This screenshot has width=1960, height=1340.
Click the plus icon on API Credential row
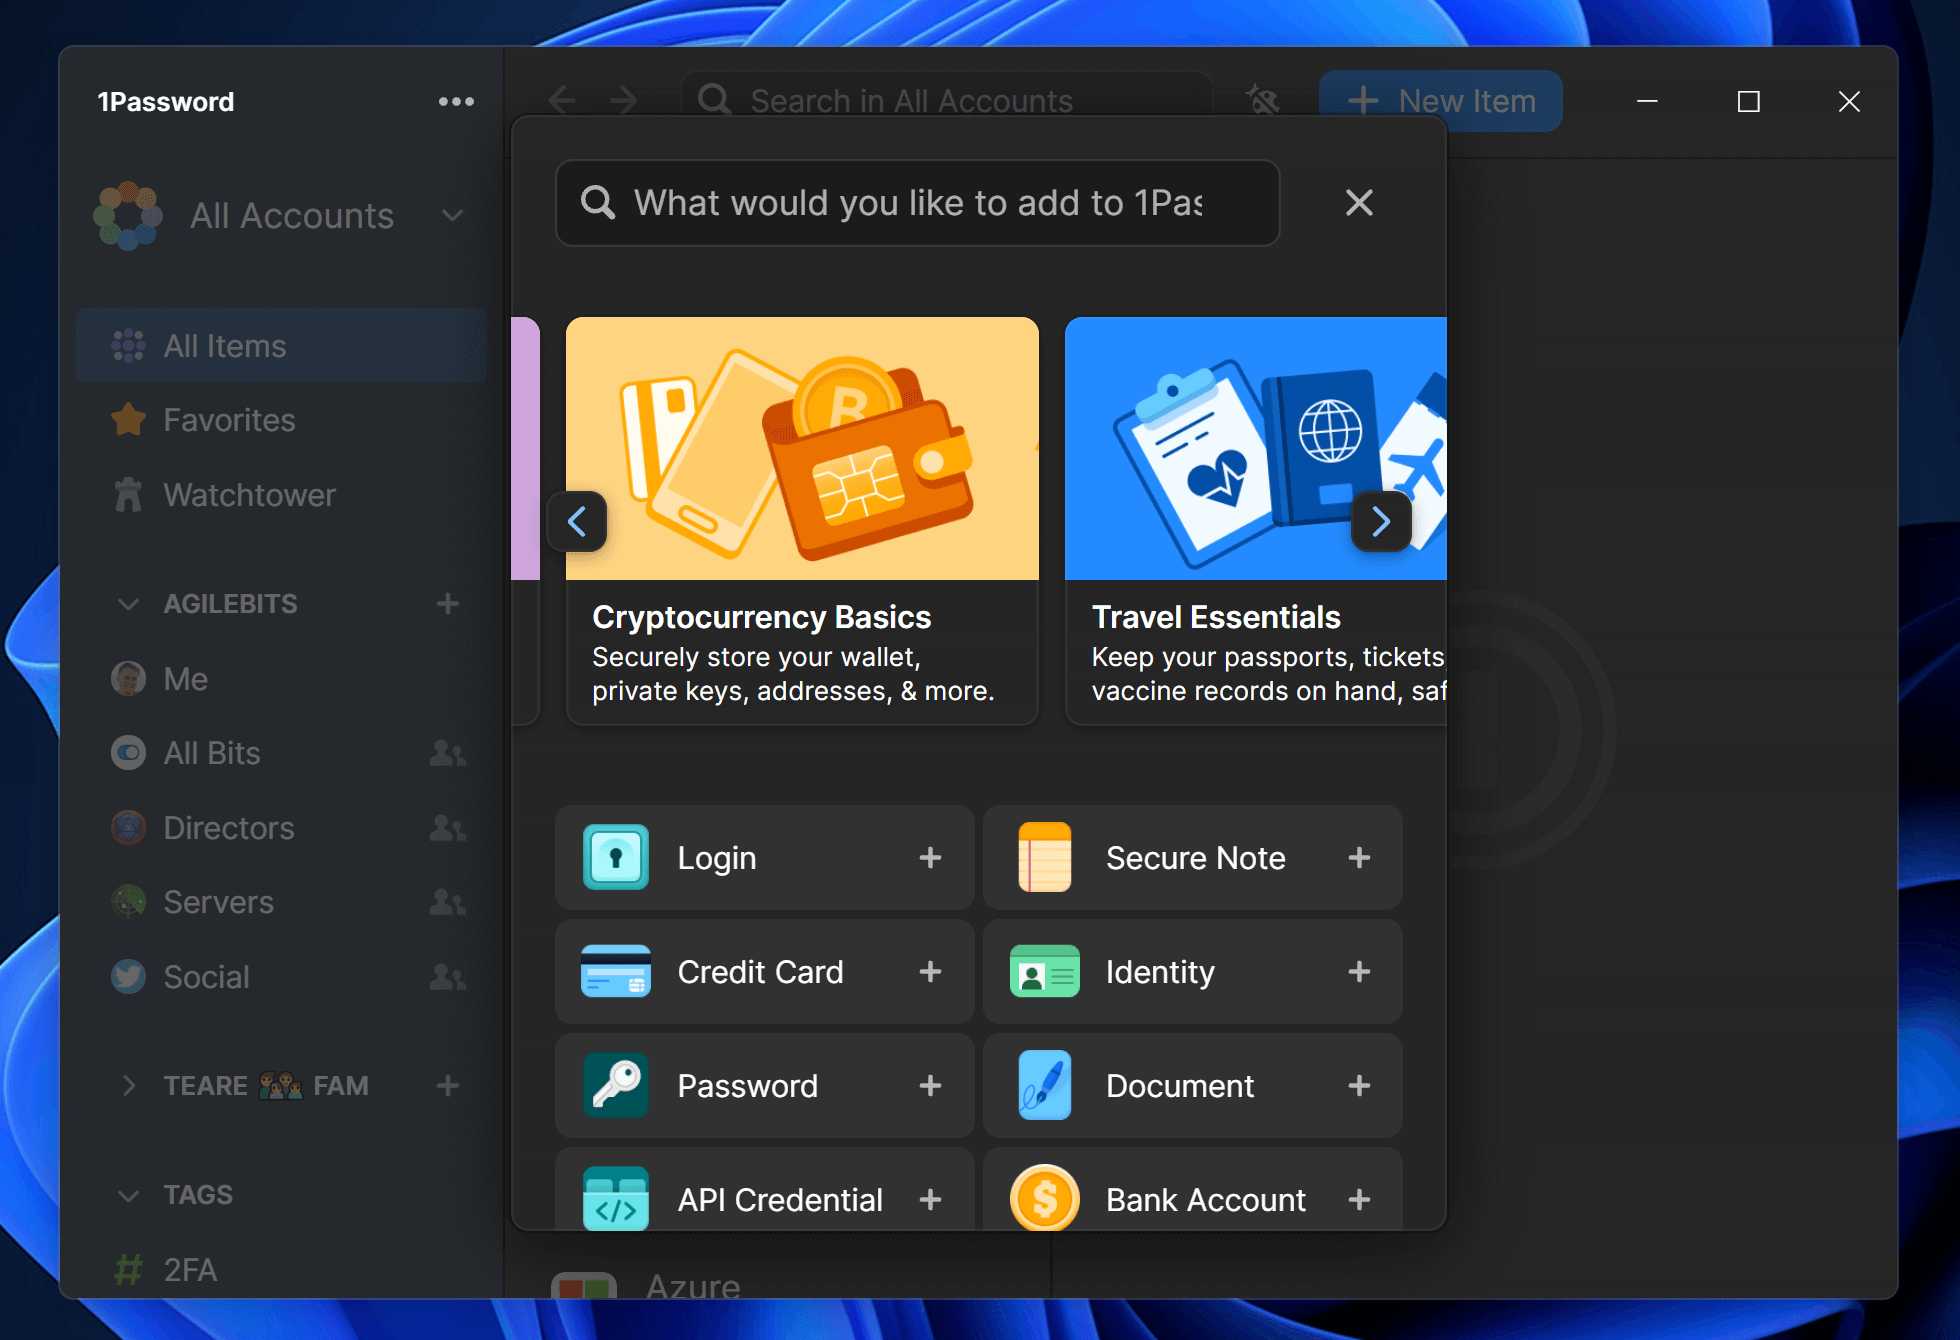coord(931,1200)
